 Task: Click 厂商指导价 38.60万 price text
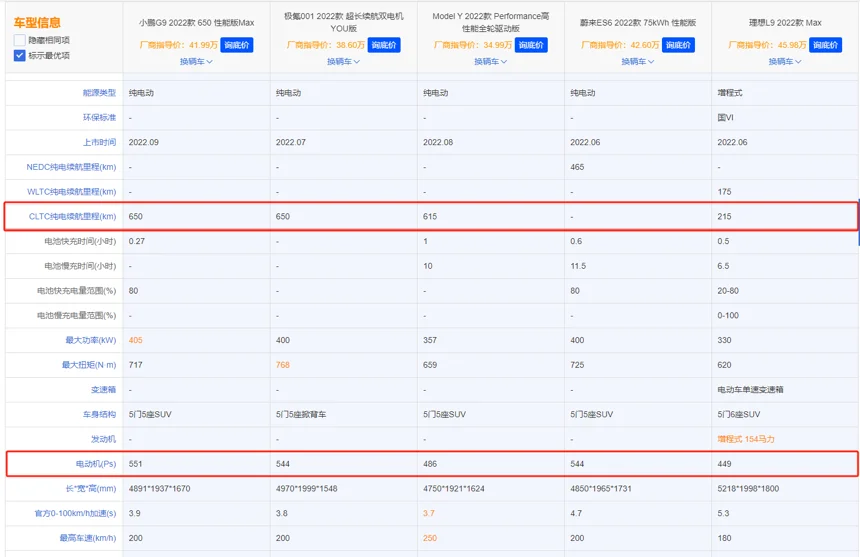tap(326, 45)
